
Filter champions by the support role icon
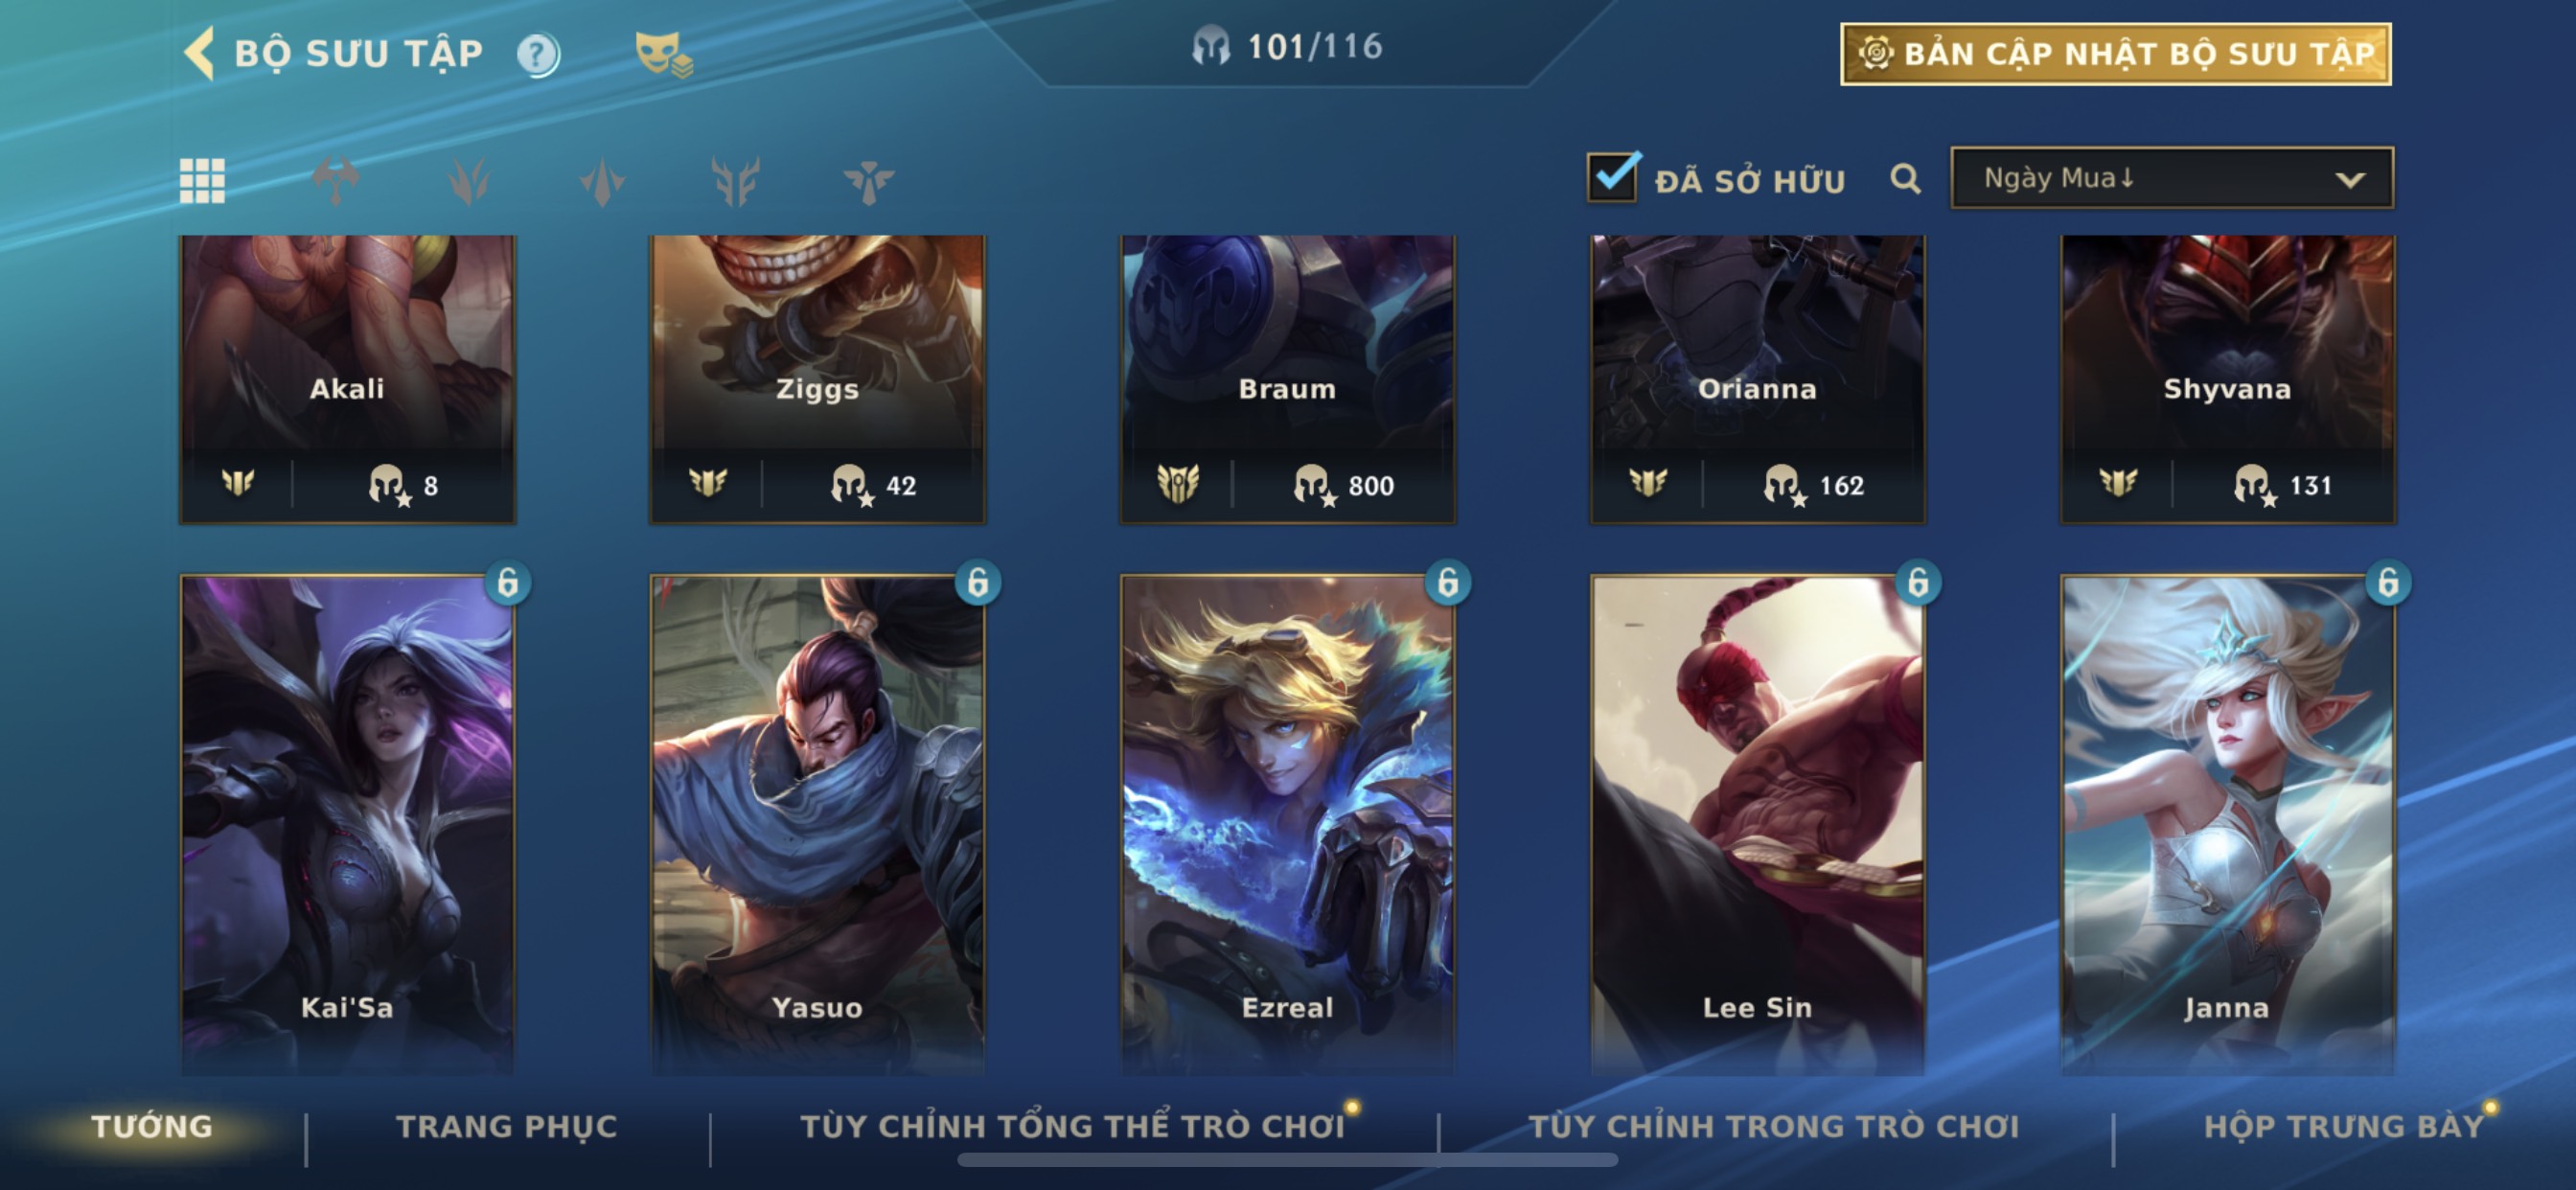[868, 181]
